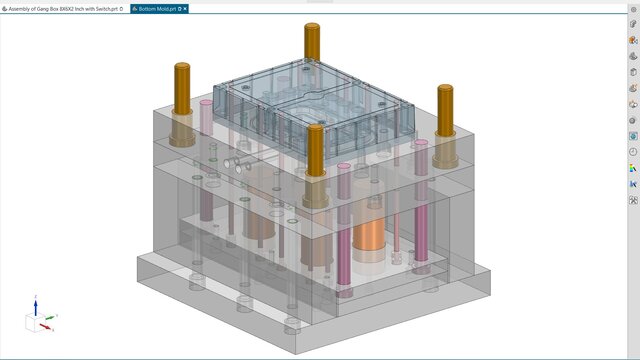Open the Part Navigator icon in sidebar
The height and width of the screenshot is (360, 640).
pos(633,56)
